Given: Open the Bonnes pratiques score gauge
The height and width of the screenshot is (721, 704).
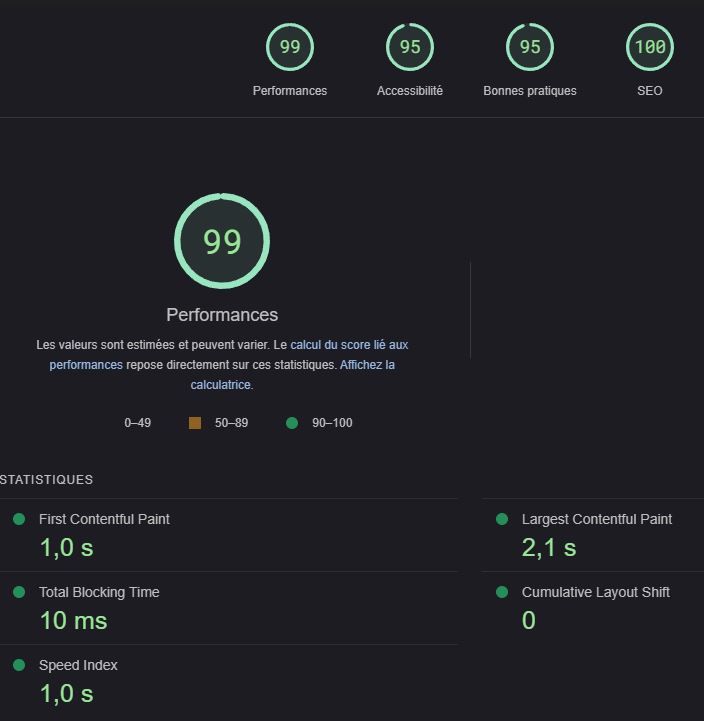Looking at the screenshot, I should click(530, 47).
